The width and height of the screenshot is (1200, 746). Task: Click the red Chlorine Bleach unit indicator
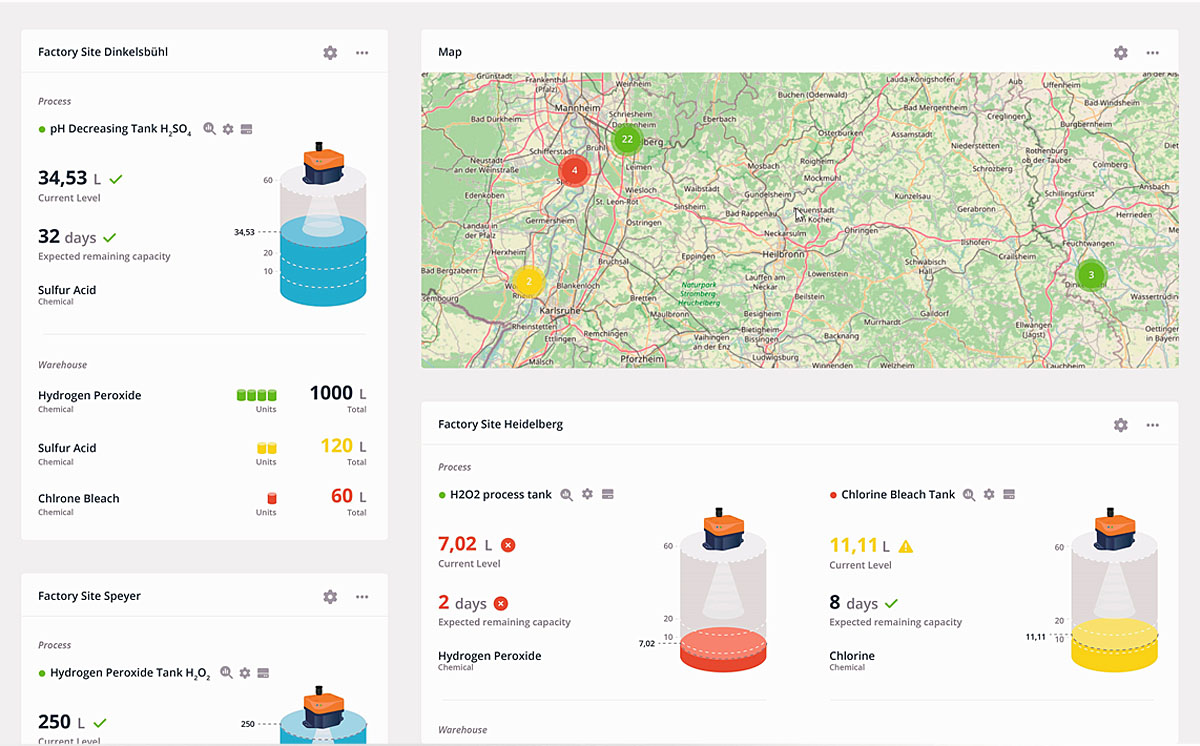pyautogui.click(x=271, y=498)
